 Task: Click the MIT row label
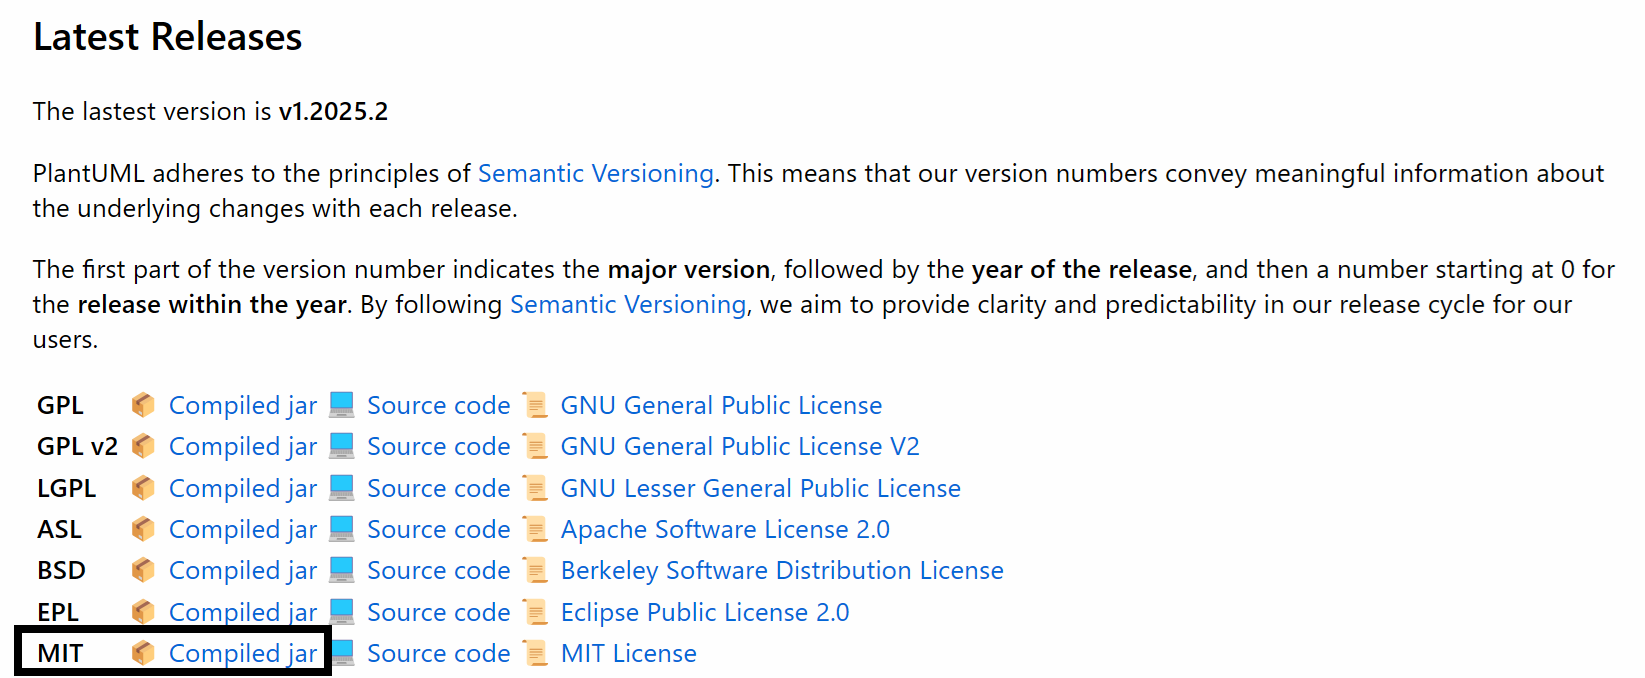[60, 653]
